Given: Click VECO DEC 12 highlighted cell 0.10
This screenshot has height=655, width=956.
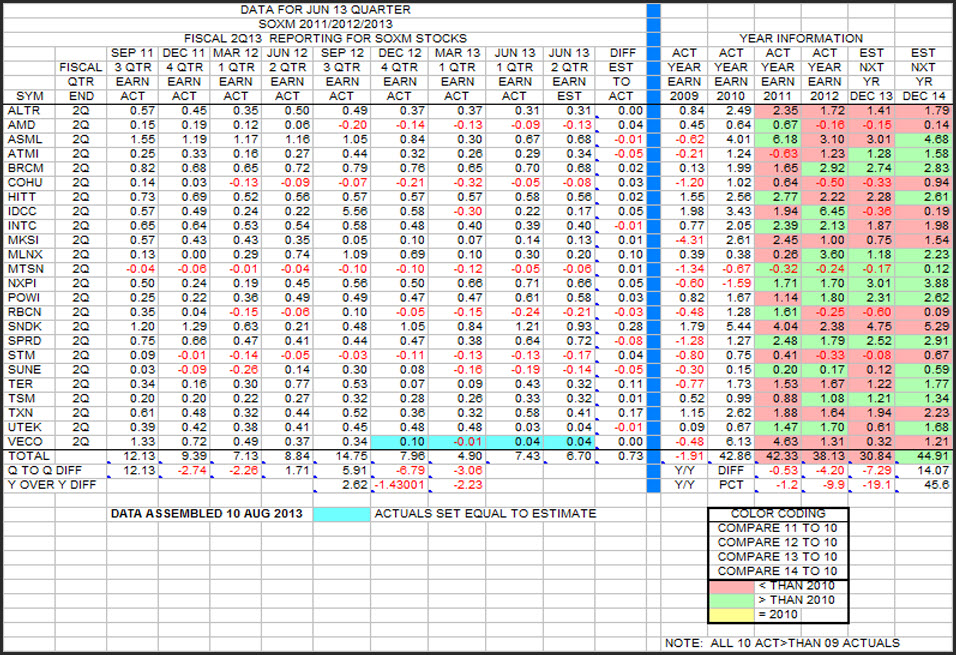Looking at the screenshot, I should point(399,442).
